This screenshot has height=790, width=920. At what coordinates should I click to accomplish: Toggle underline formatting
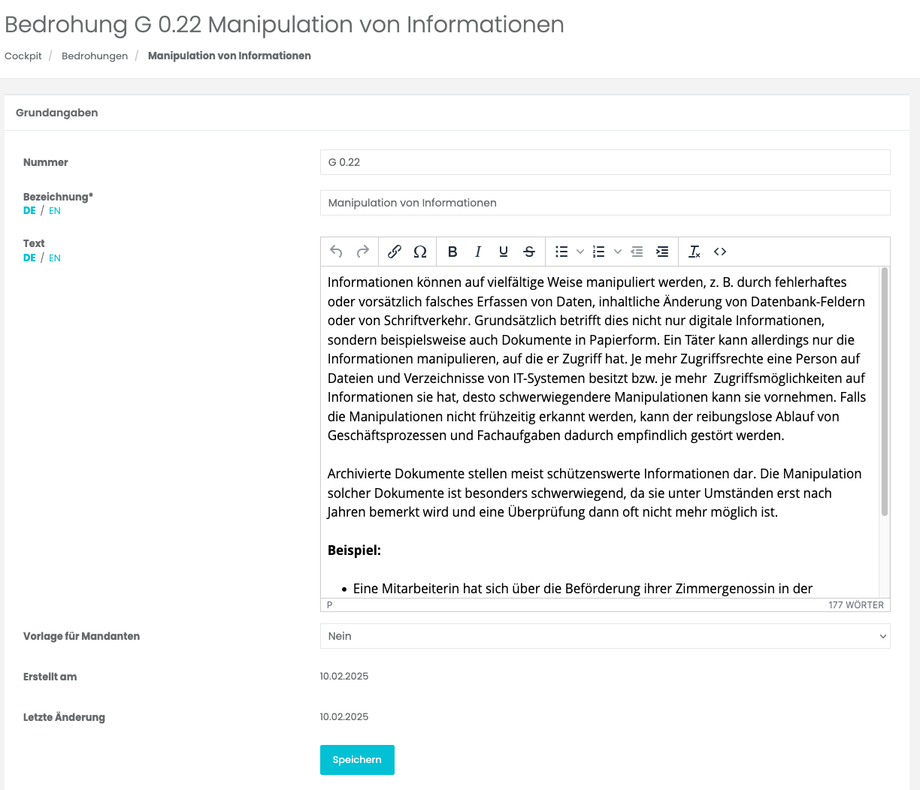click(503, 252)
